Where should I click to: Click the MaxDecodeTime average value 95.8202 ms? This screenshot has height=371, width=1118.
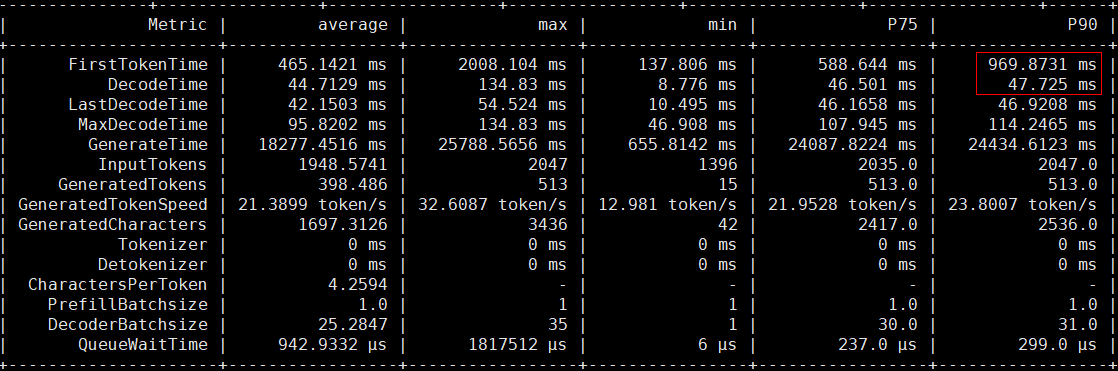click(x=333, y=125)
